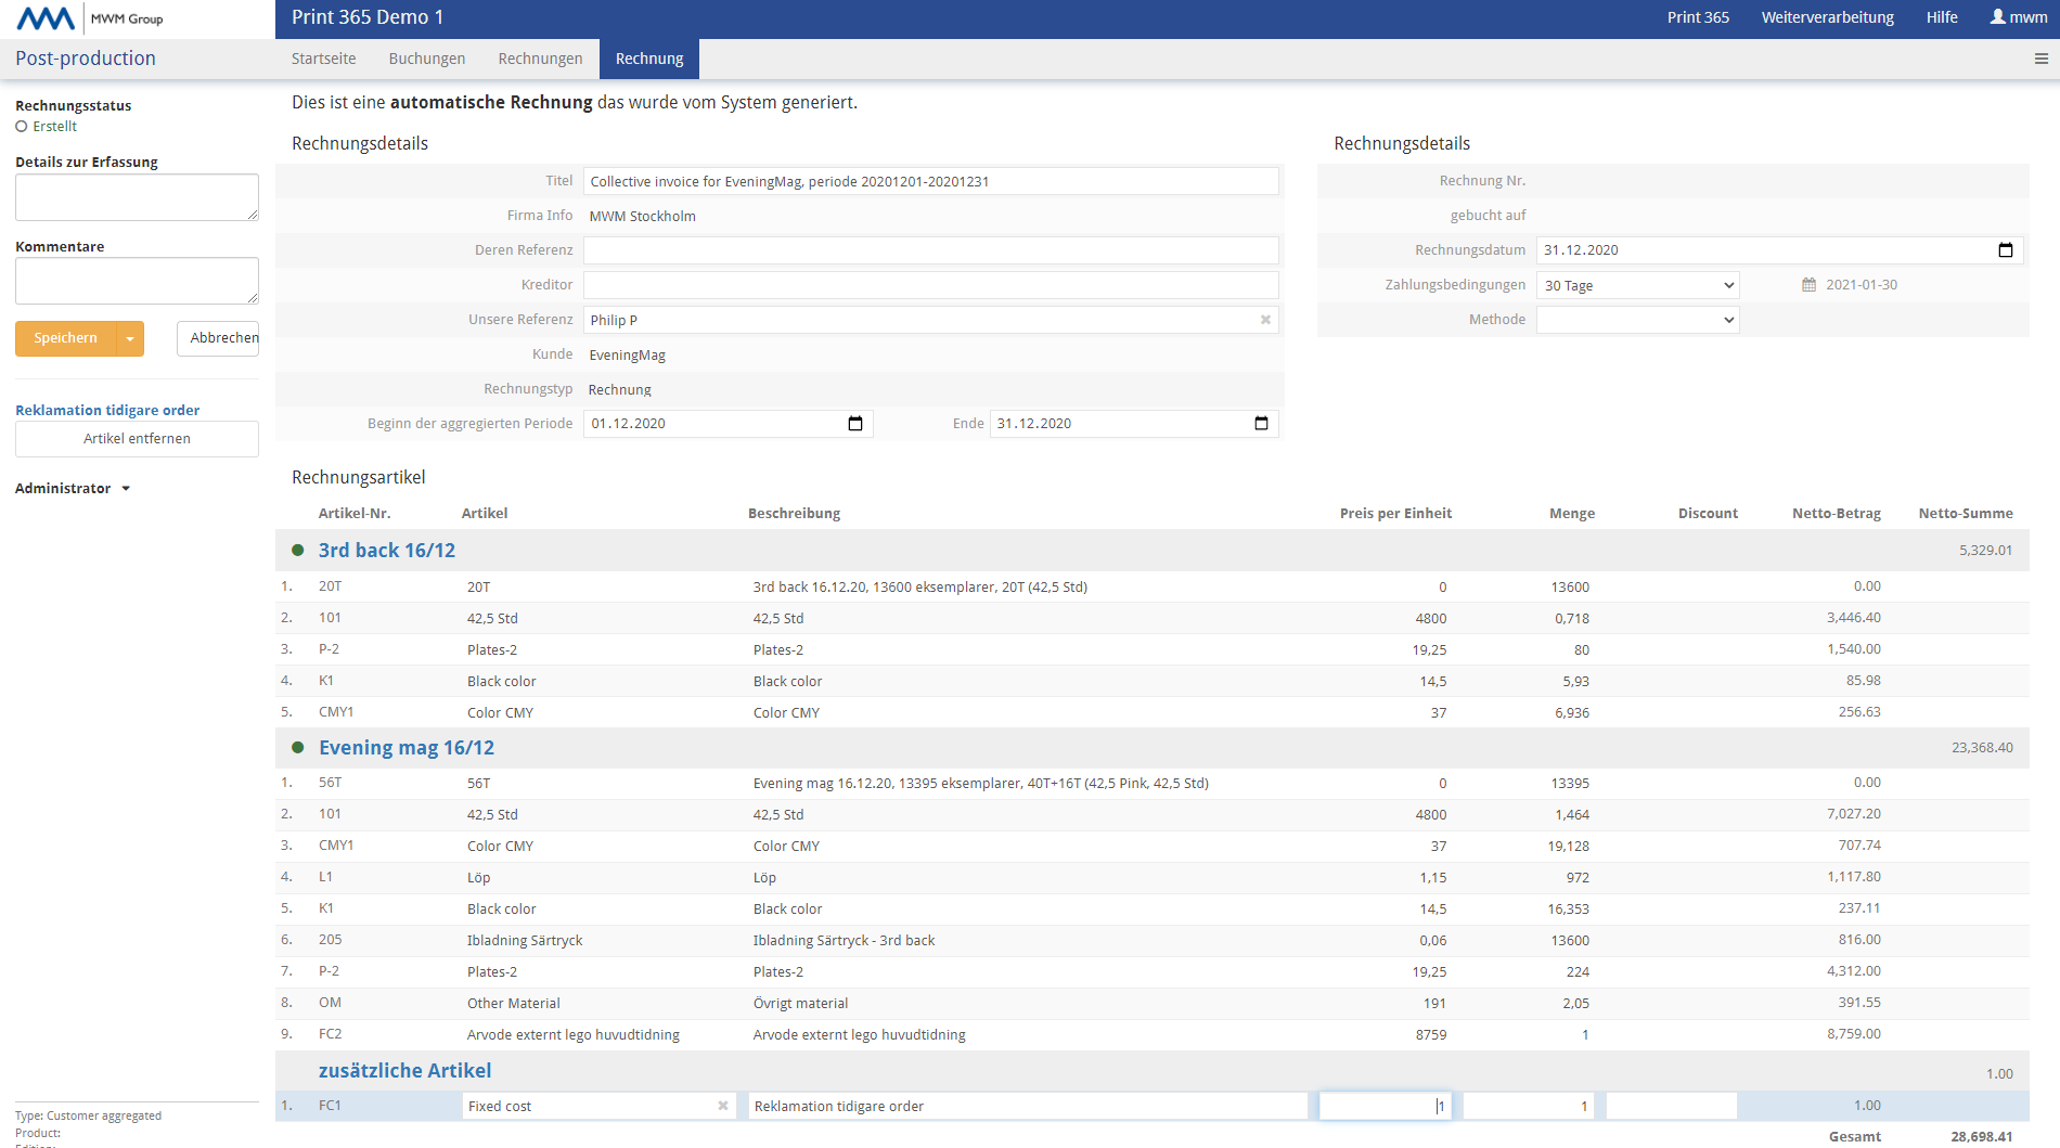Click the Abbrechen button

click(218, 338)
